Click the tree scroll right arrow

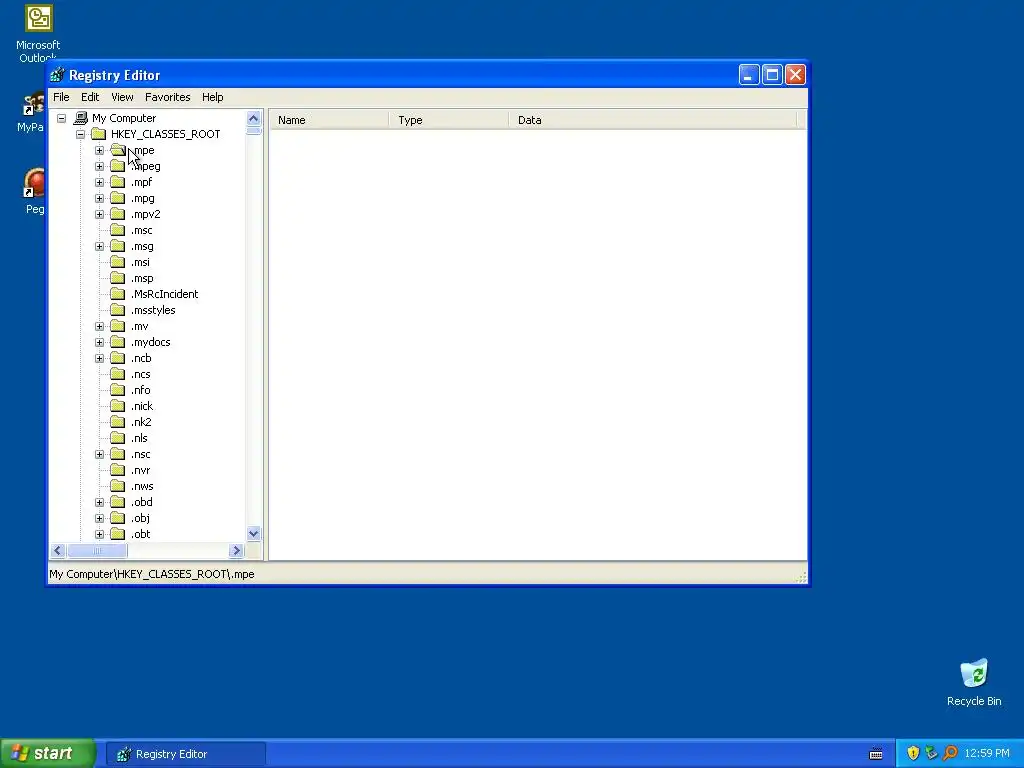236,551
